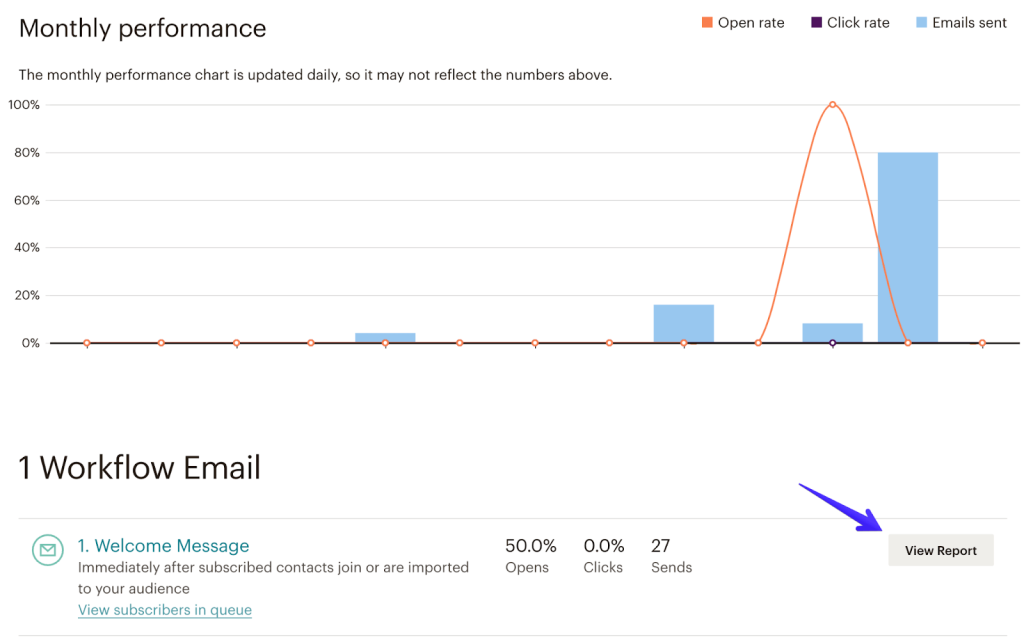The width and height of the screenshot is (1024, 642).
Task: Select the orange Open rate legend marker
Action: (709, 22)
